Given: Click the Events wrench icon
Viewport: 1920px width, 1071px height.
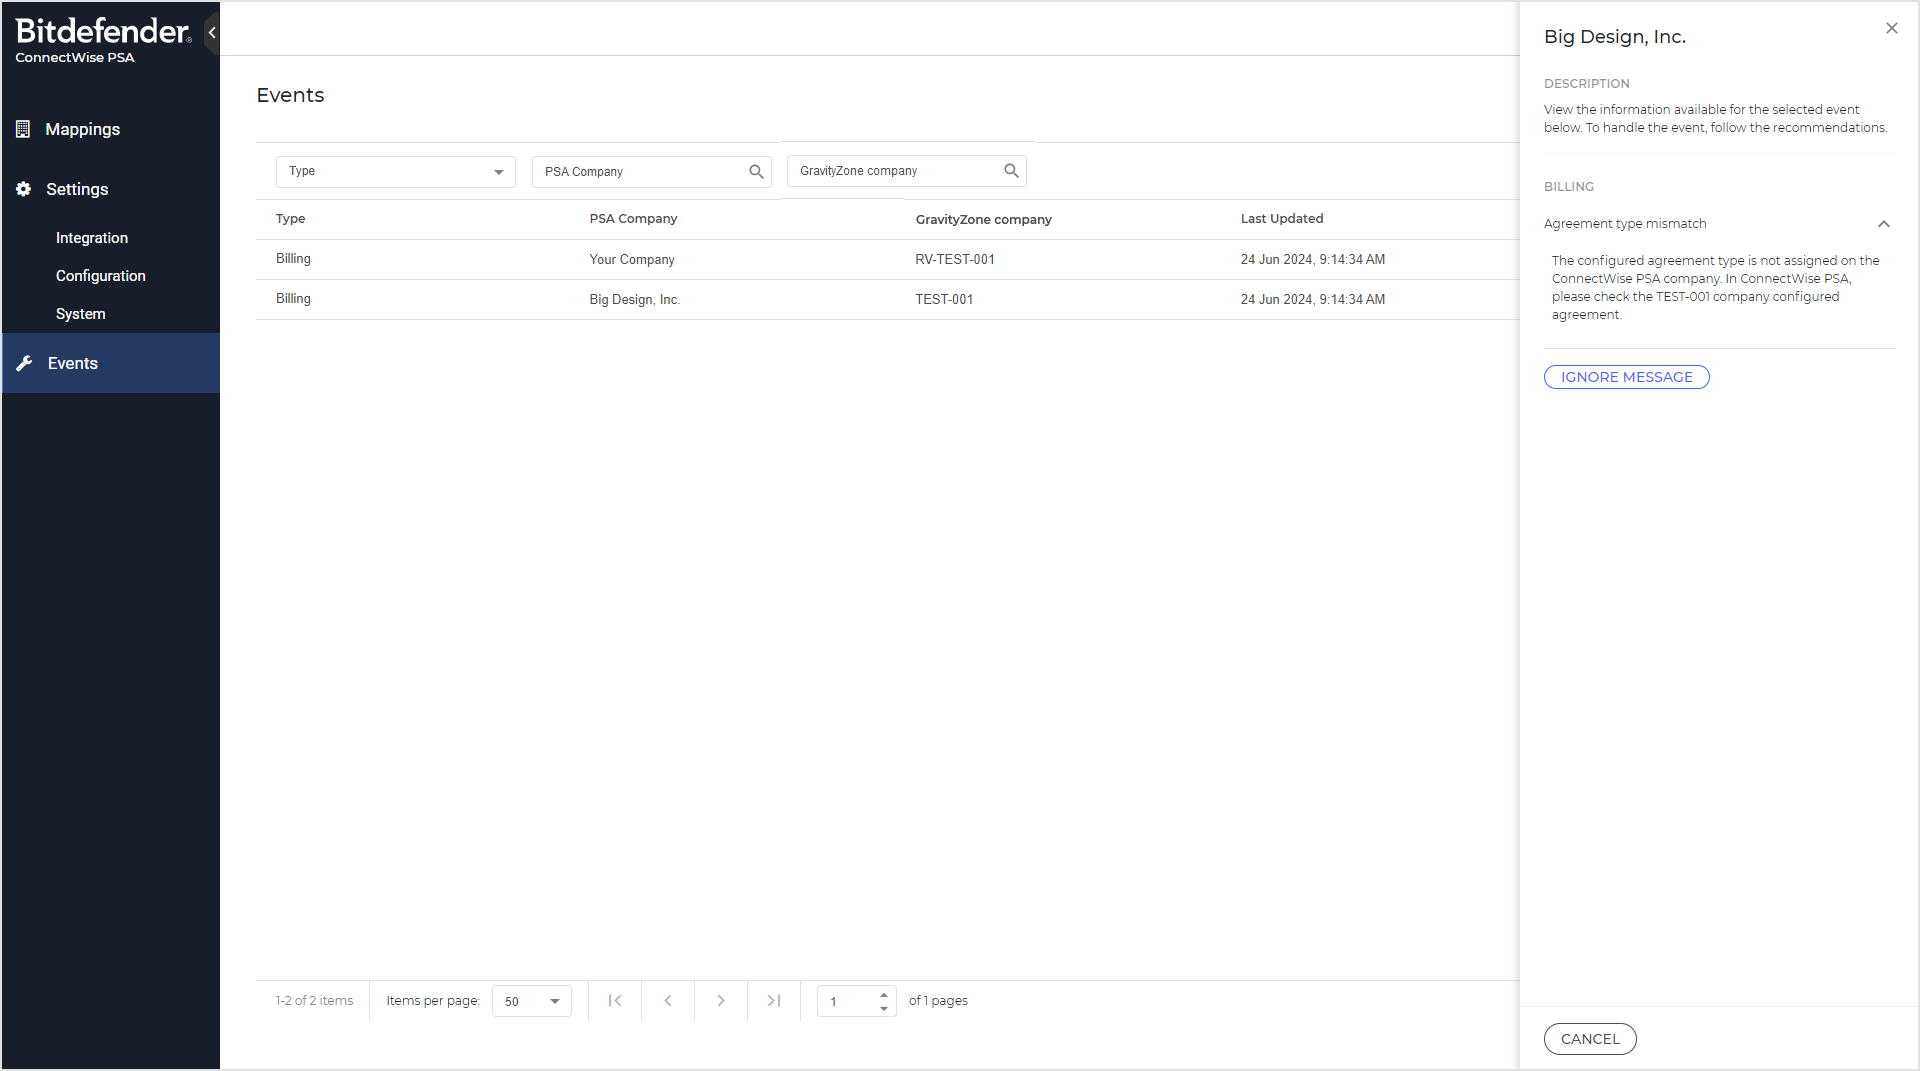Looking at the screenshot, I should pyautogui.click(x=25, y=363).
